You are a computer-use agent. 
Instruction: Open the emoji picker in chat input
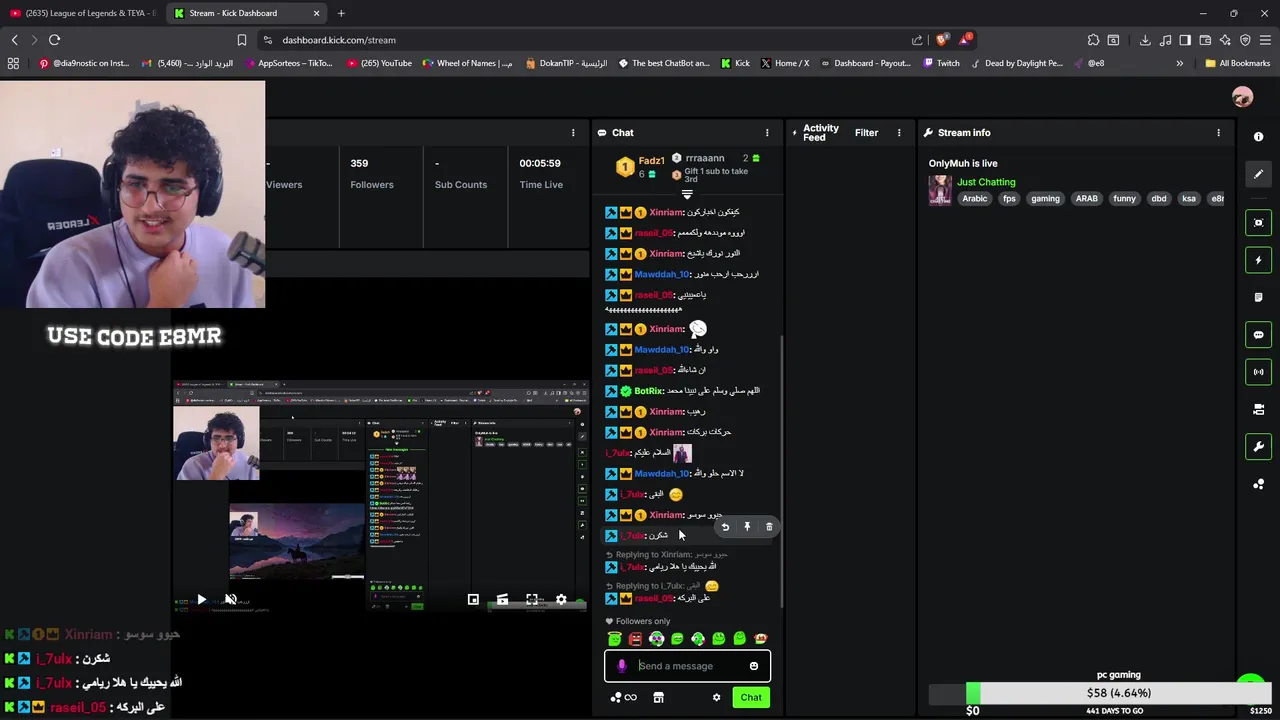pyautogui.click(x=754, y=666)
